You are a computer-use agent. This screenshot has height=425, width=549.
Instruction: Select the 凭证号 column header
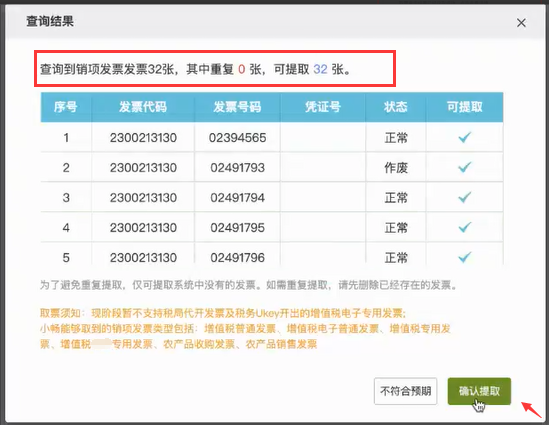323,107
